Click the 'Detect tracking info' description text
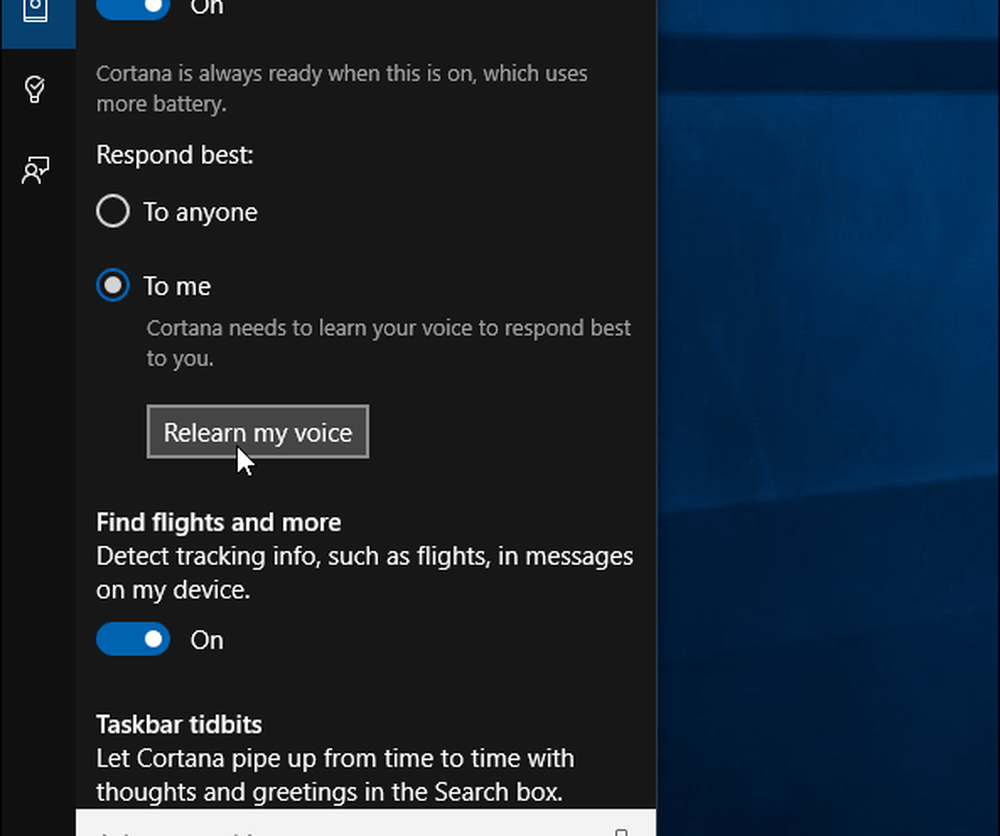Image resolution: width=1000 pixels, height=836 pixels. pos(365,573)
